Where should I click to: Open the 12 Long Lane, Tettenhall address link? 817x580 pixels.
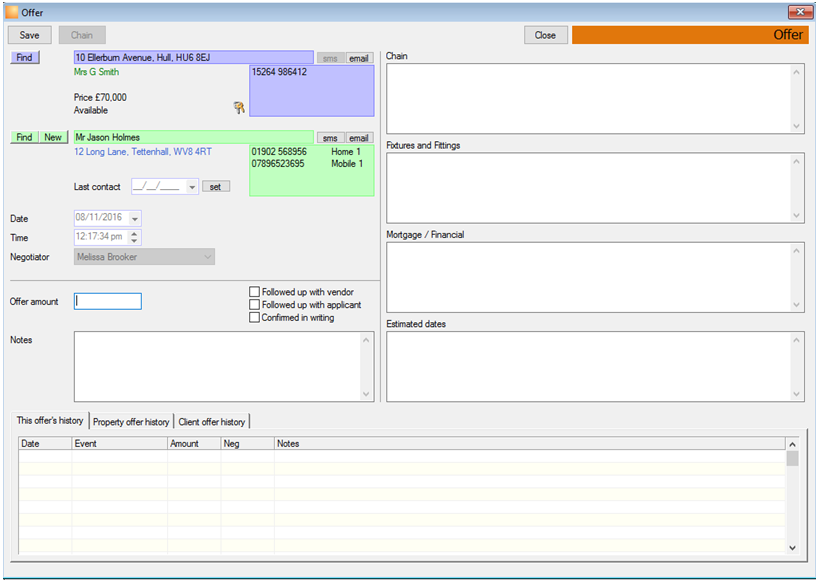pos(143,152)
